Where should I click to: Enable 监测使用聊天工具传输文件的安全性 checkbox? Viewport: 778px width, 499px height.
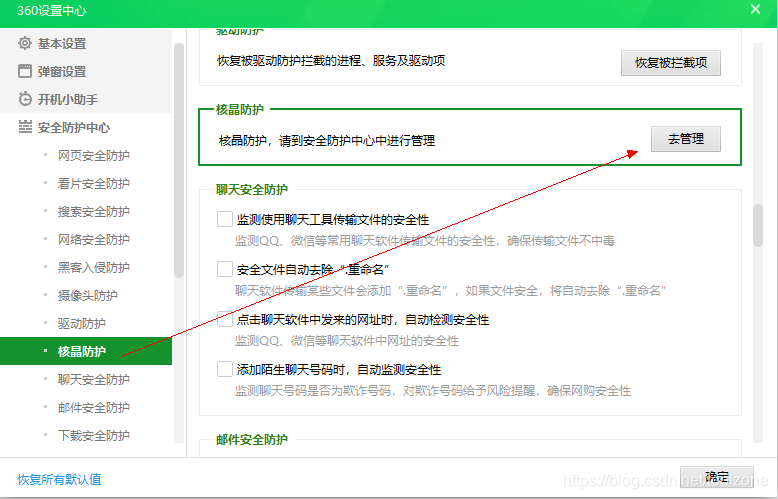tap(225, 219)
